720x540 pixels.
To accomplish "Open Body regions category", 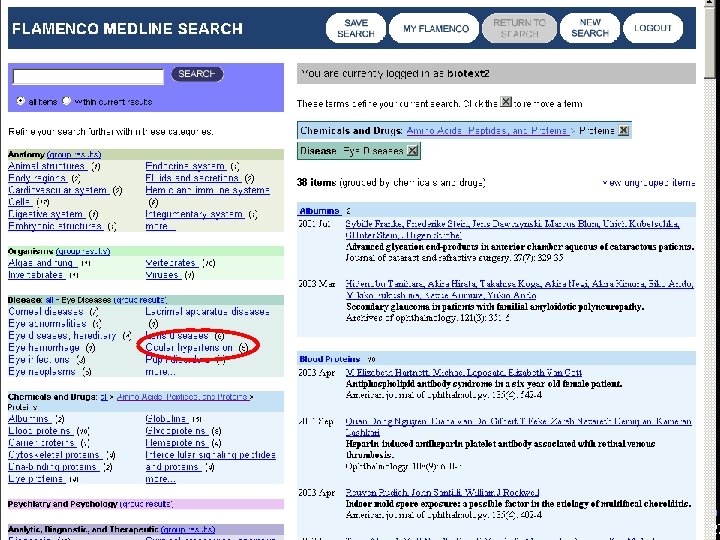I will 38,178.
